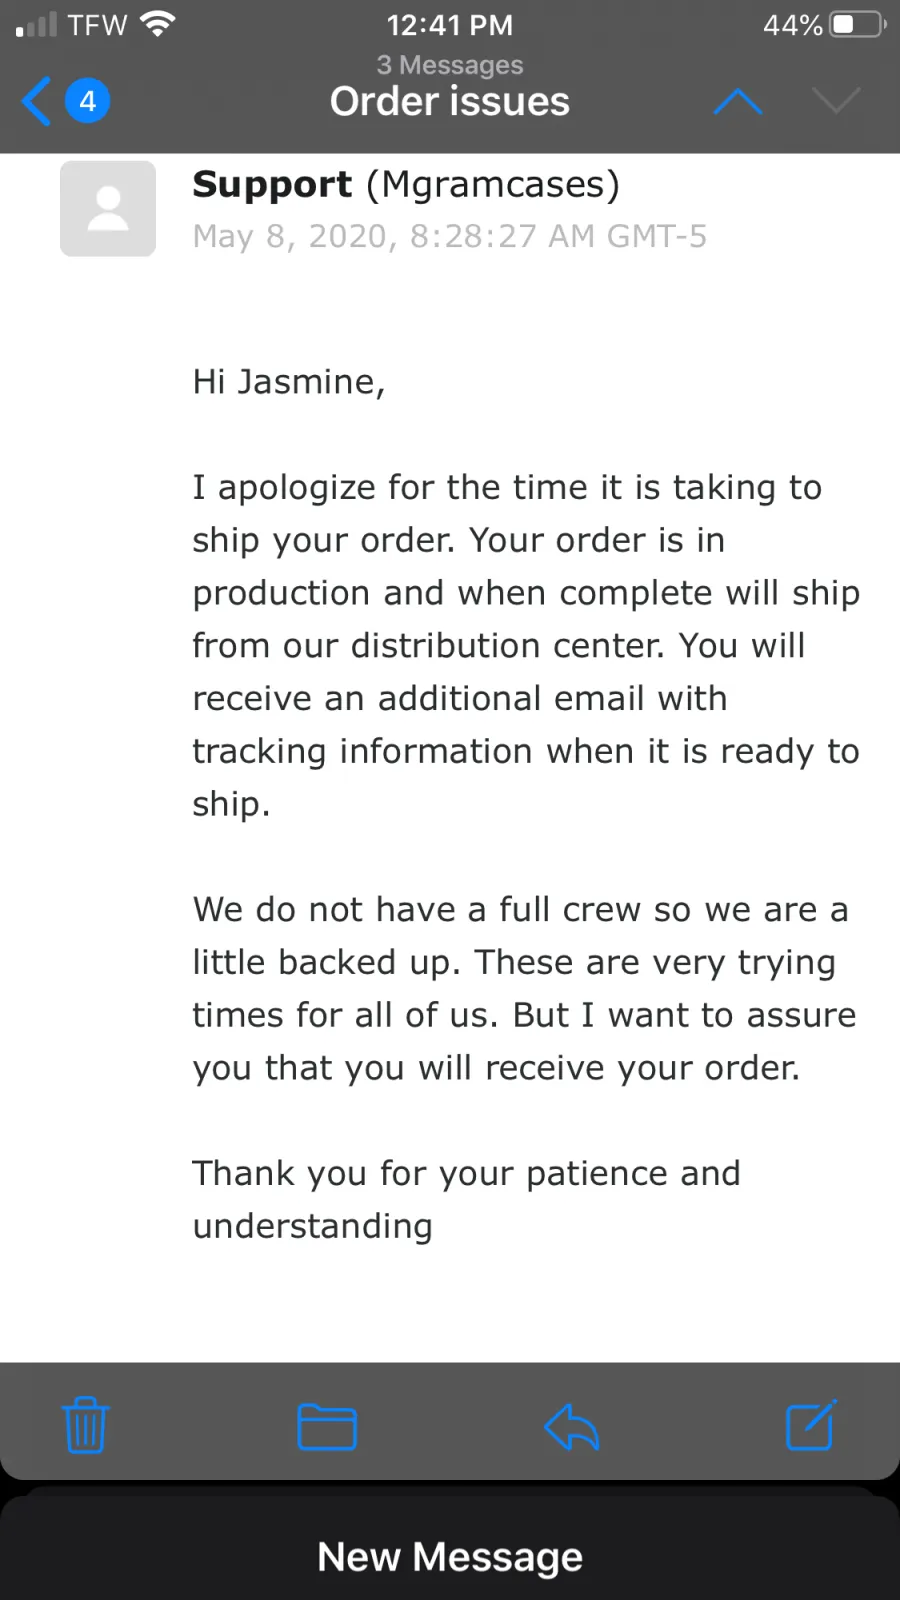This screenshot has height=1600, width=900.
Task: Tap the Support sender name
Action: 272,185
